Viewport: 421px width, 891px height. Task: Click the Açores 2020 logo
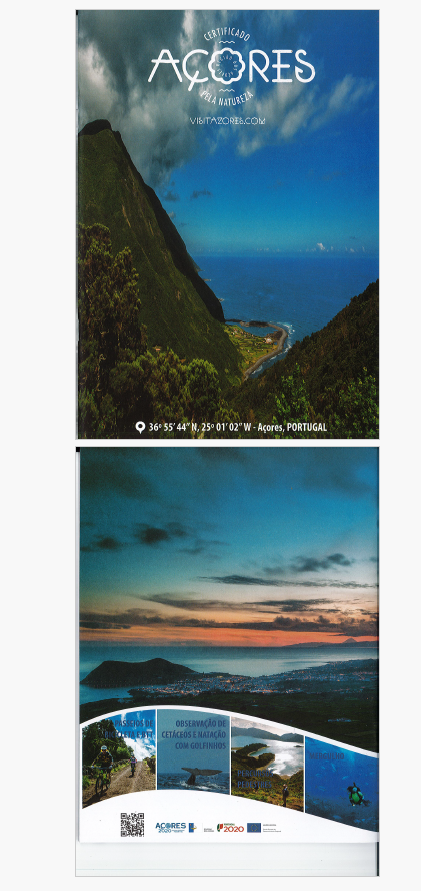click(171, 827)
